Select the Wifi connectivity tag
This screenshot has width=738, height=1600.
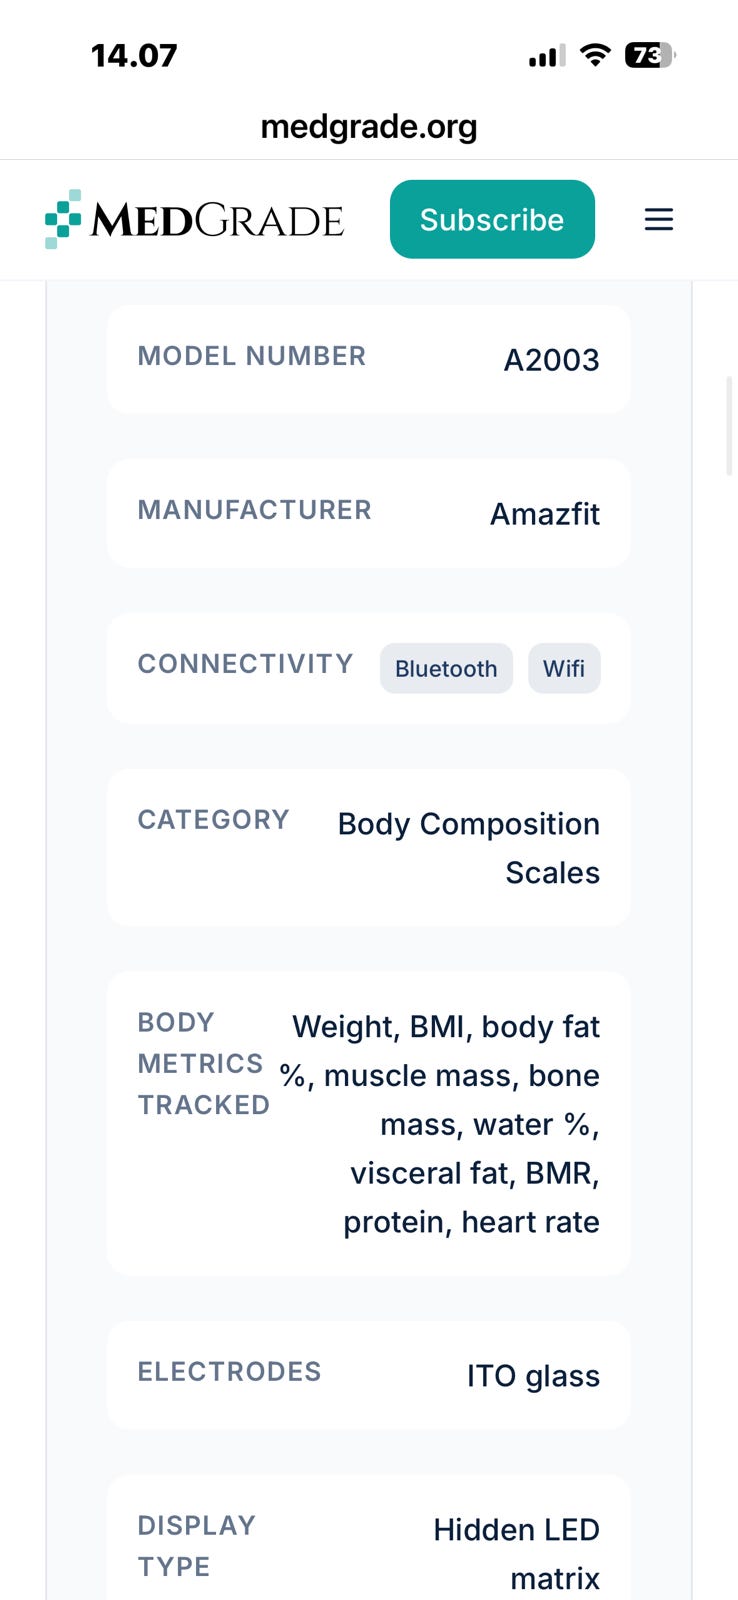(564, 669)
